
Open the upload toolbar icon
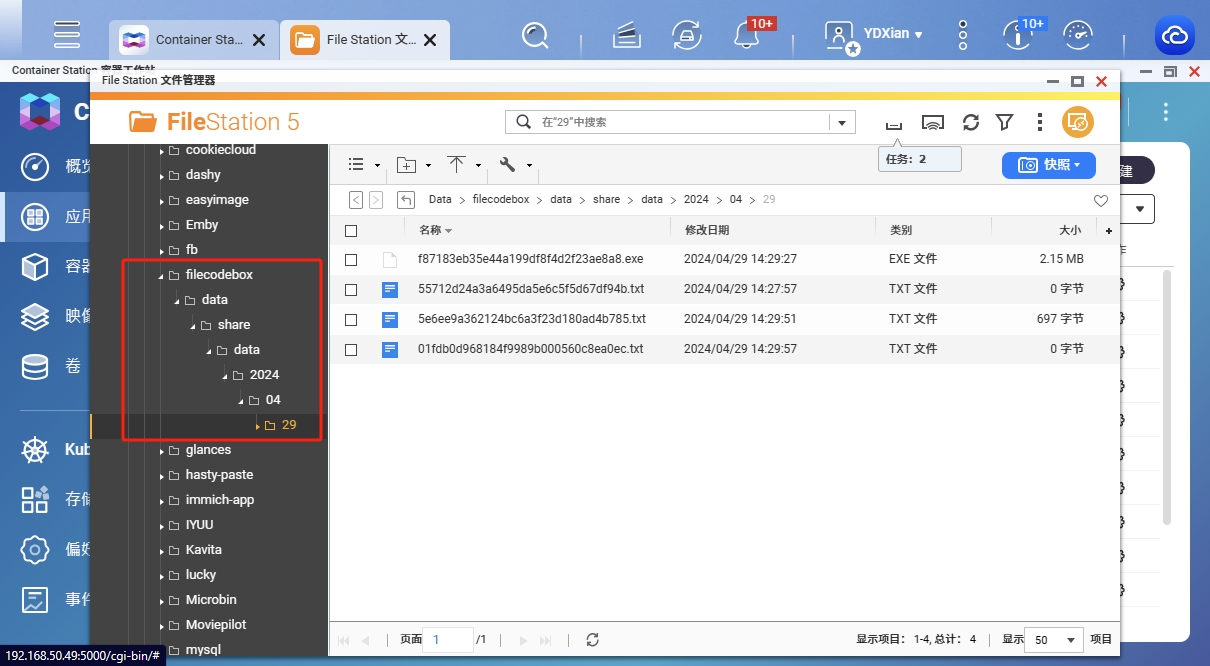click(457, 165)
